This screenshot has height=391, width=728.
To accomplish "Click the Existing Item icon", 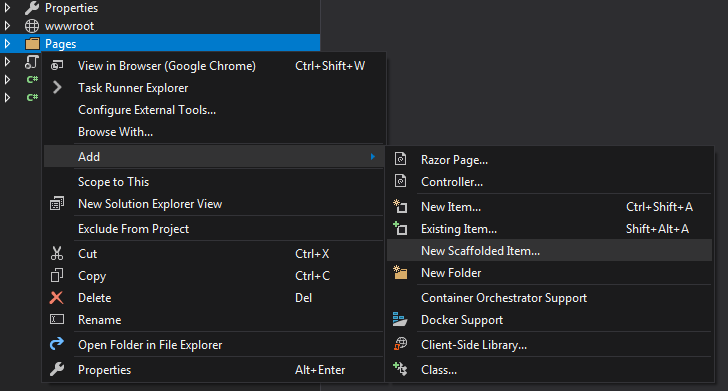I will click(400, 228).
